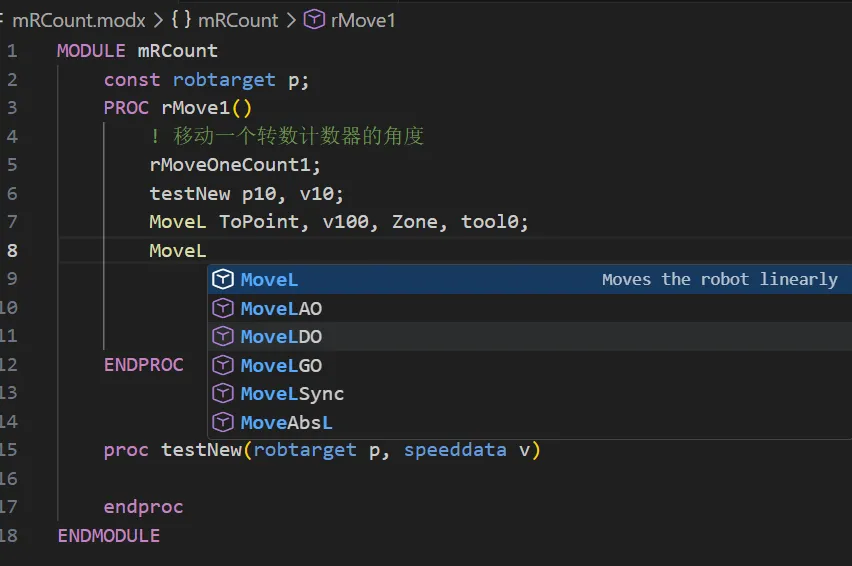Open the rMove1 symbol breadcrumb dropdown
The image size is (852, 566).
click(x=363, y=19)
